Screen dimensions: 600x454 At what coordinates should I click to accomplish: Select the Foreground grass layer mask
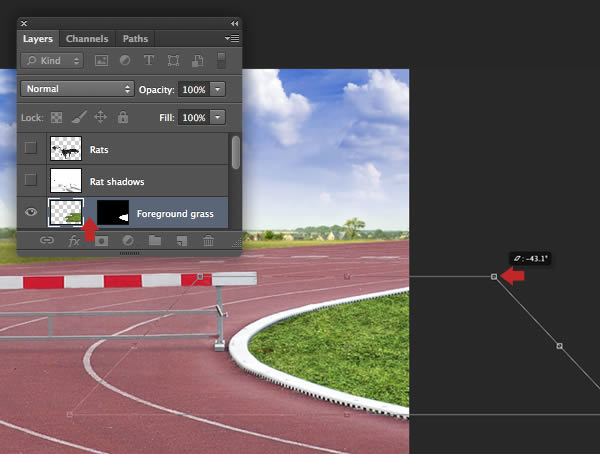click(x=113, y=212)
